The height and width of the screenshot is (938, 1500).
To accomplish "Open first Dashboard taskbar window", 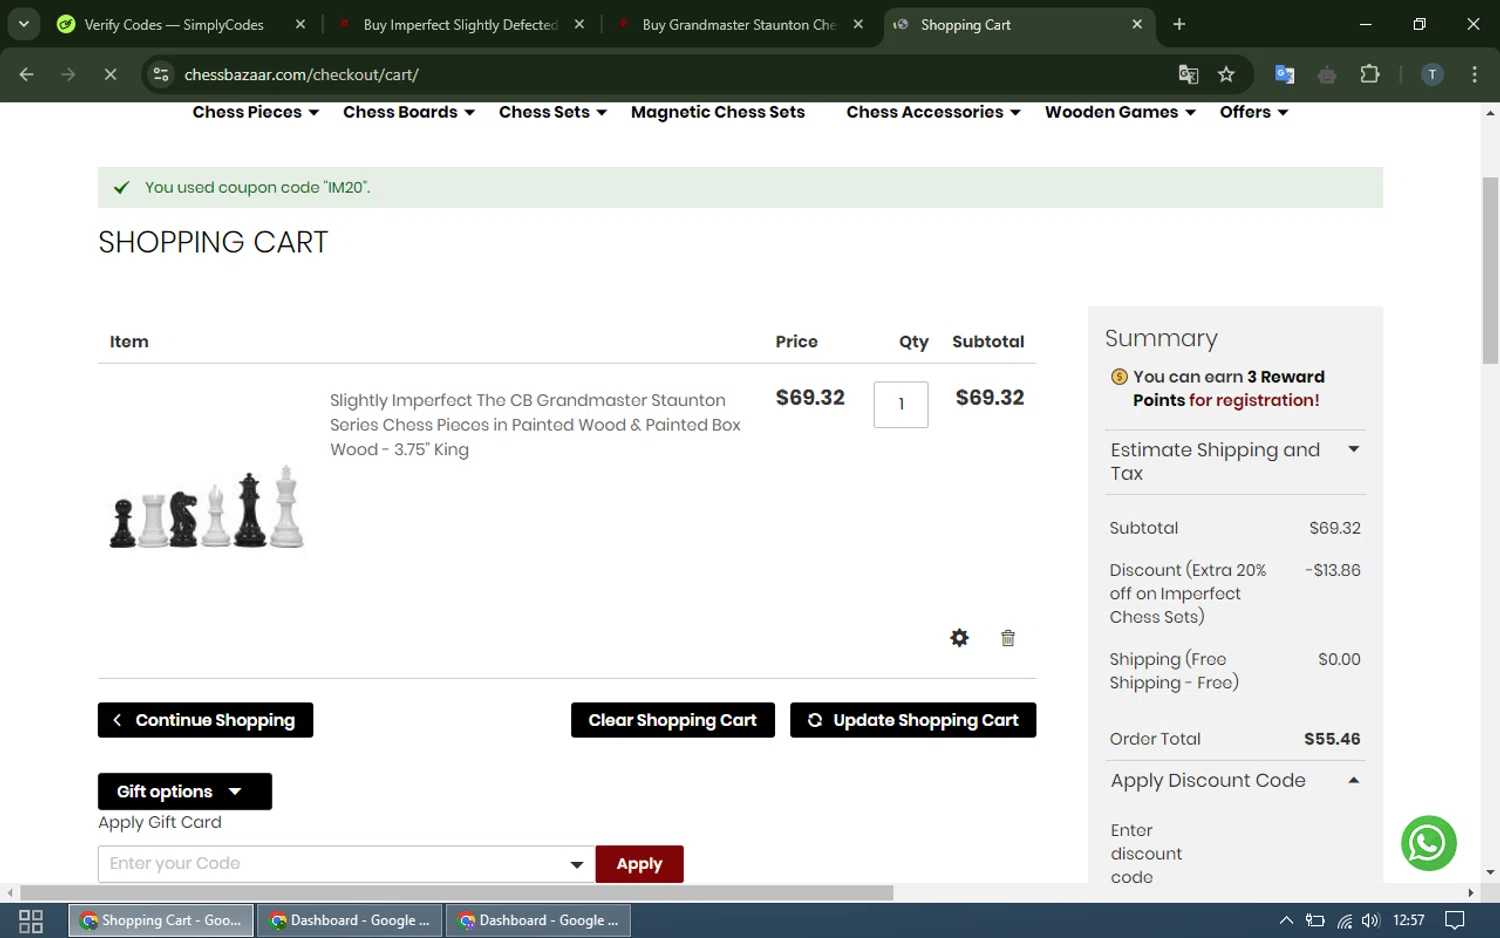I will tap(350, 920).
